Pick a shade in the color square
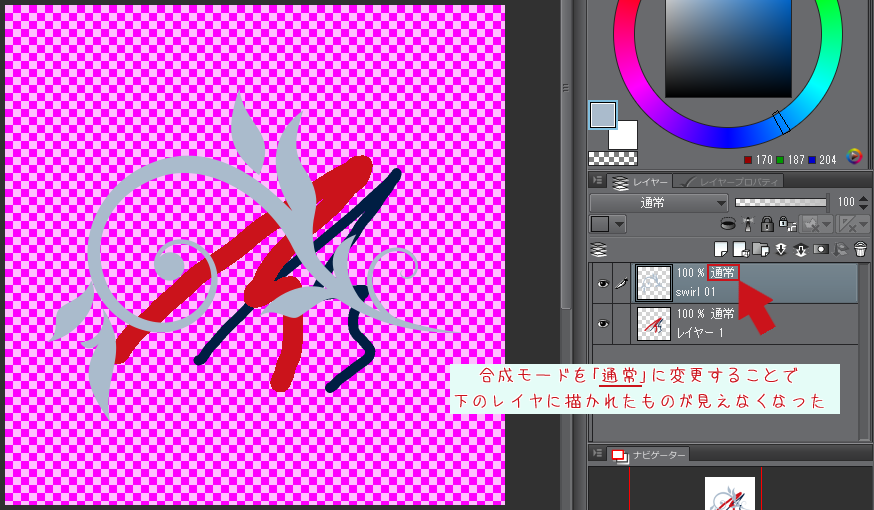874x510 pixels. (x=728, y=49)
